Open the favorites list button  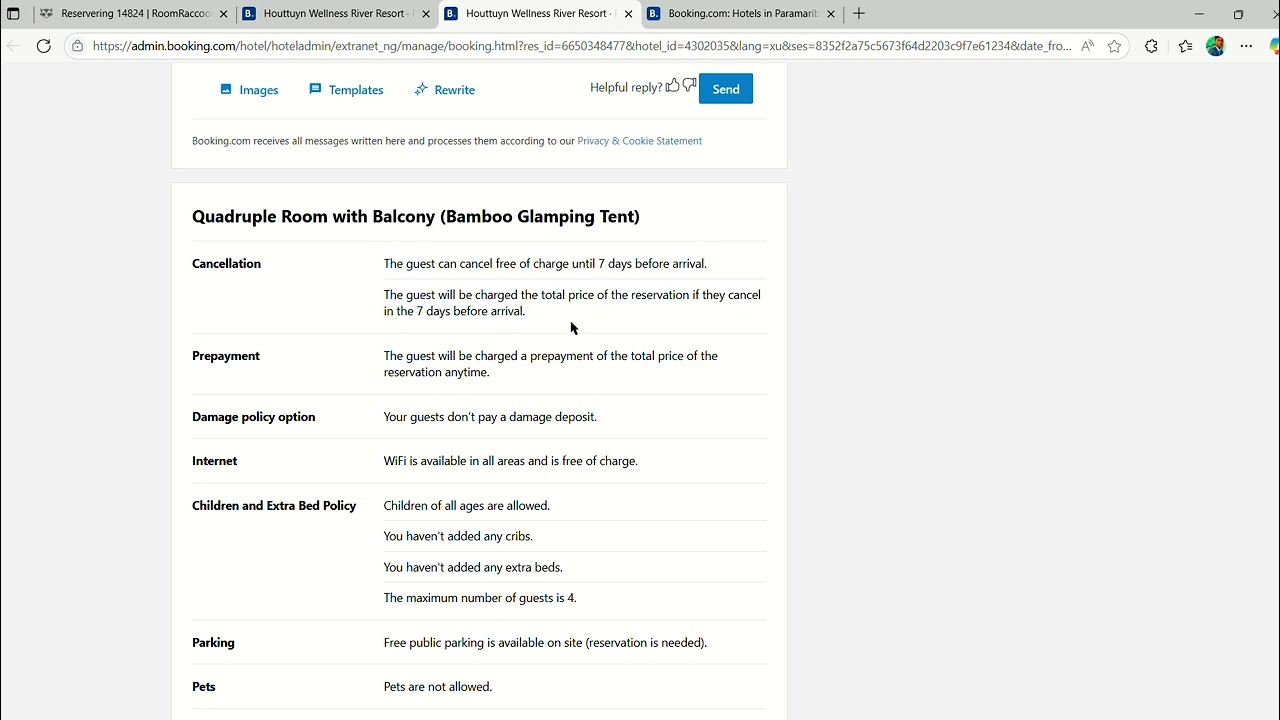pos(1185,46)
